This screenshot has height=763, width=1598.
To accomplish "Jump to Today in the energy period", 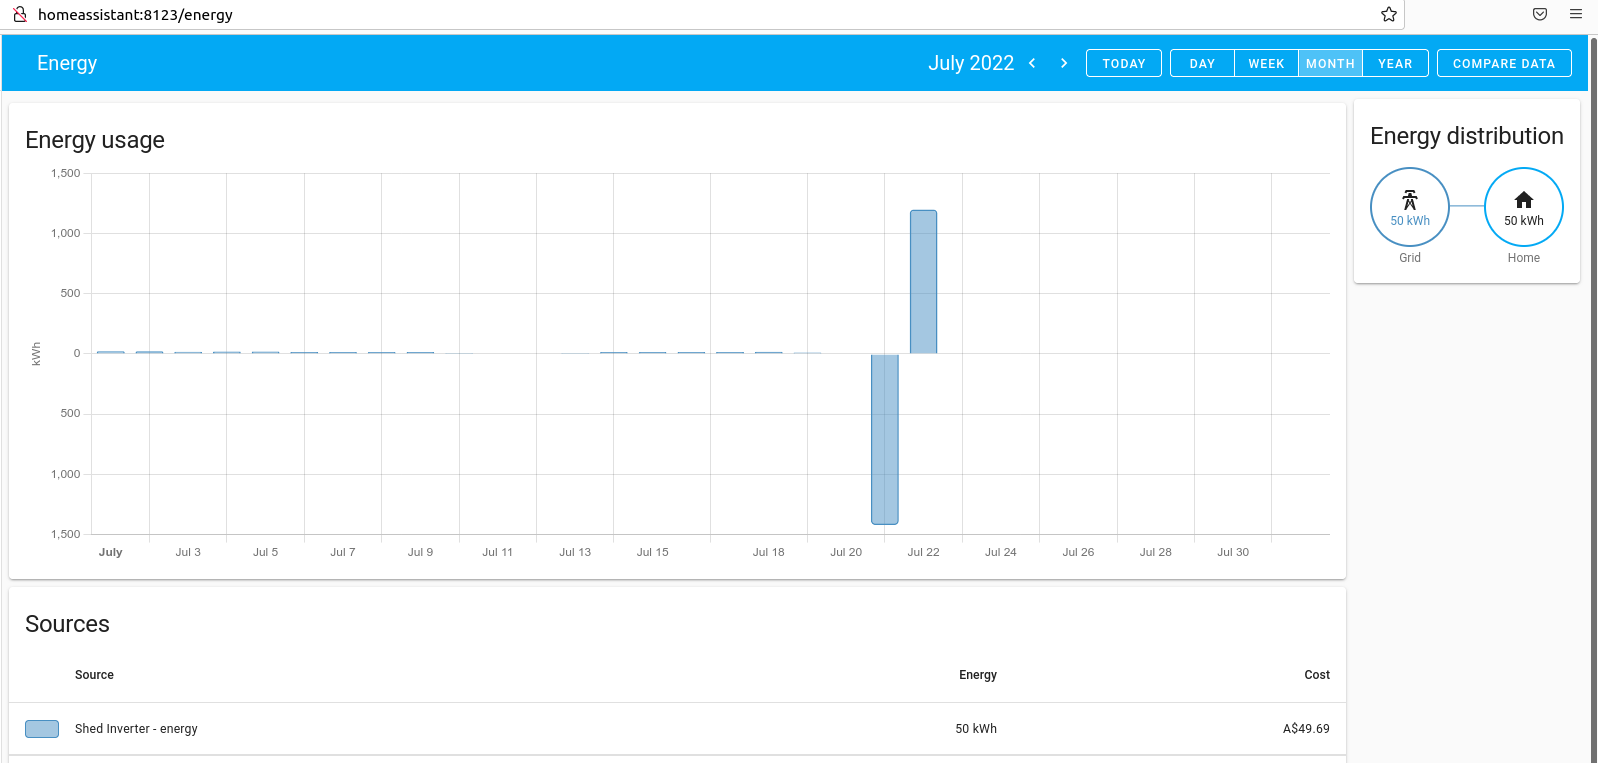I will coord(1124,63).
